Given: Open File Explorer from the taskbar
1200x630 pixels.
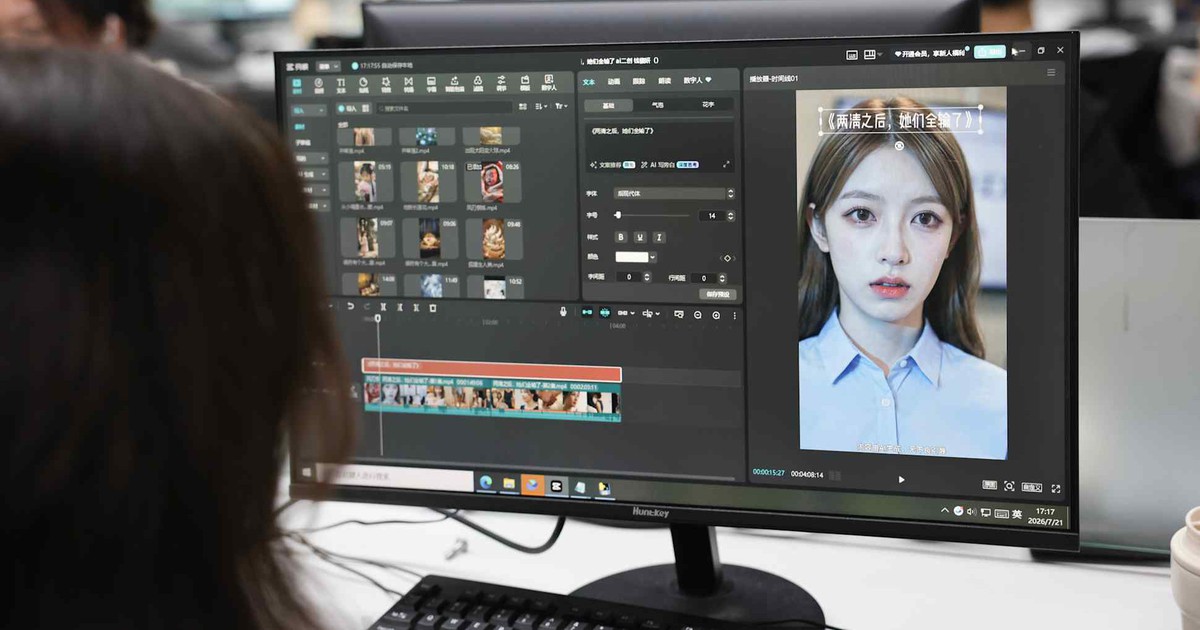Looking at the screenshot, I should [509, 484].
